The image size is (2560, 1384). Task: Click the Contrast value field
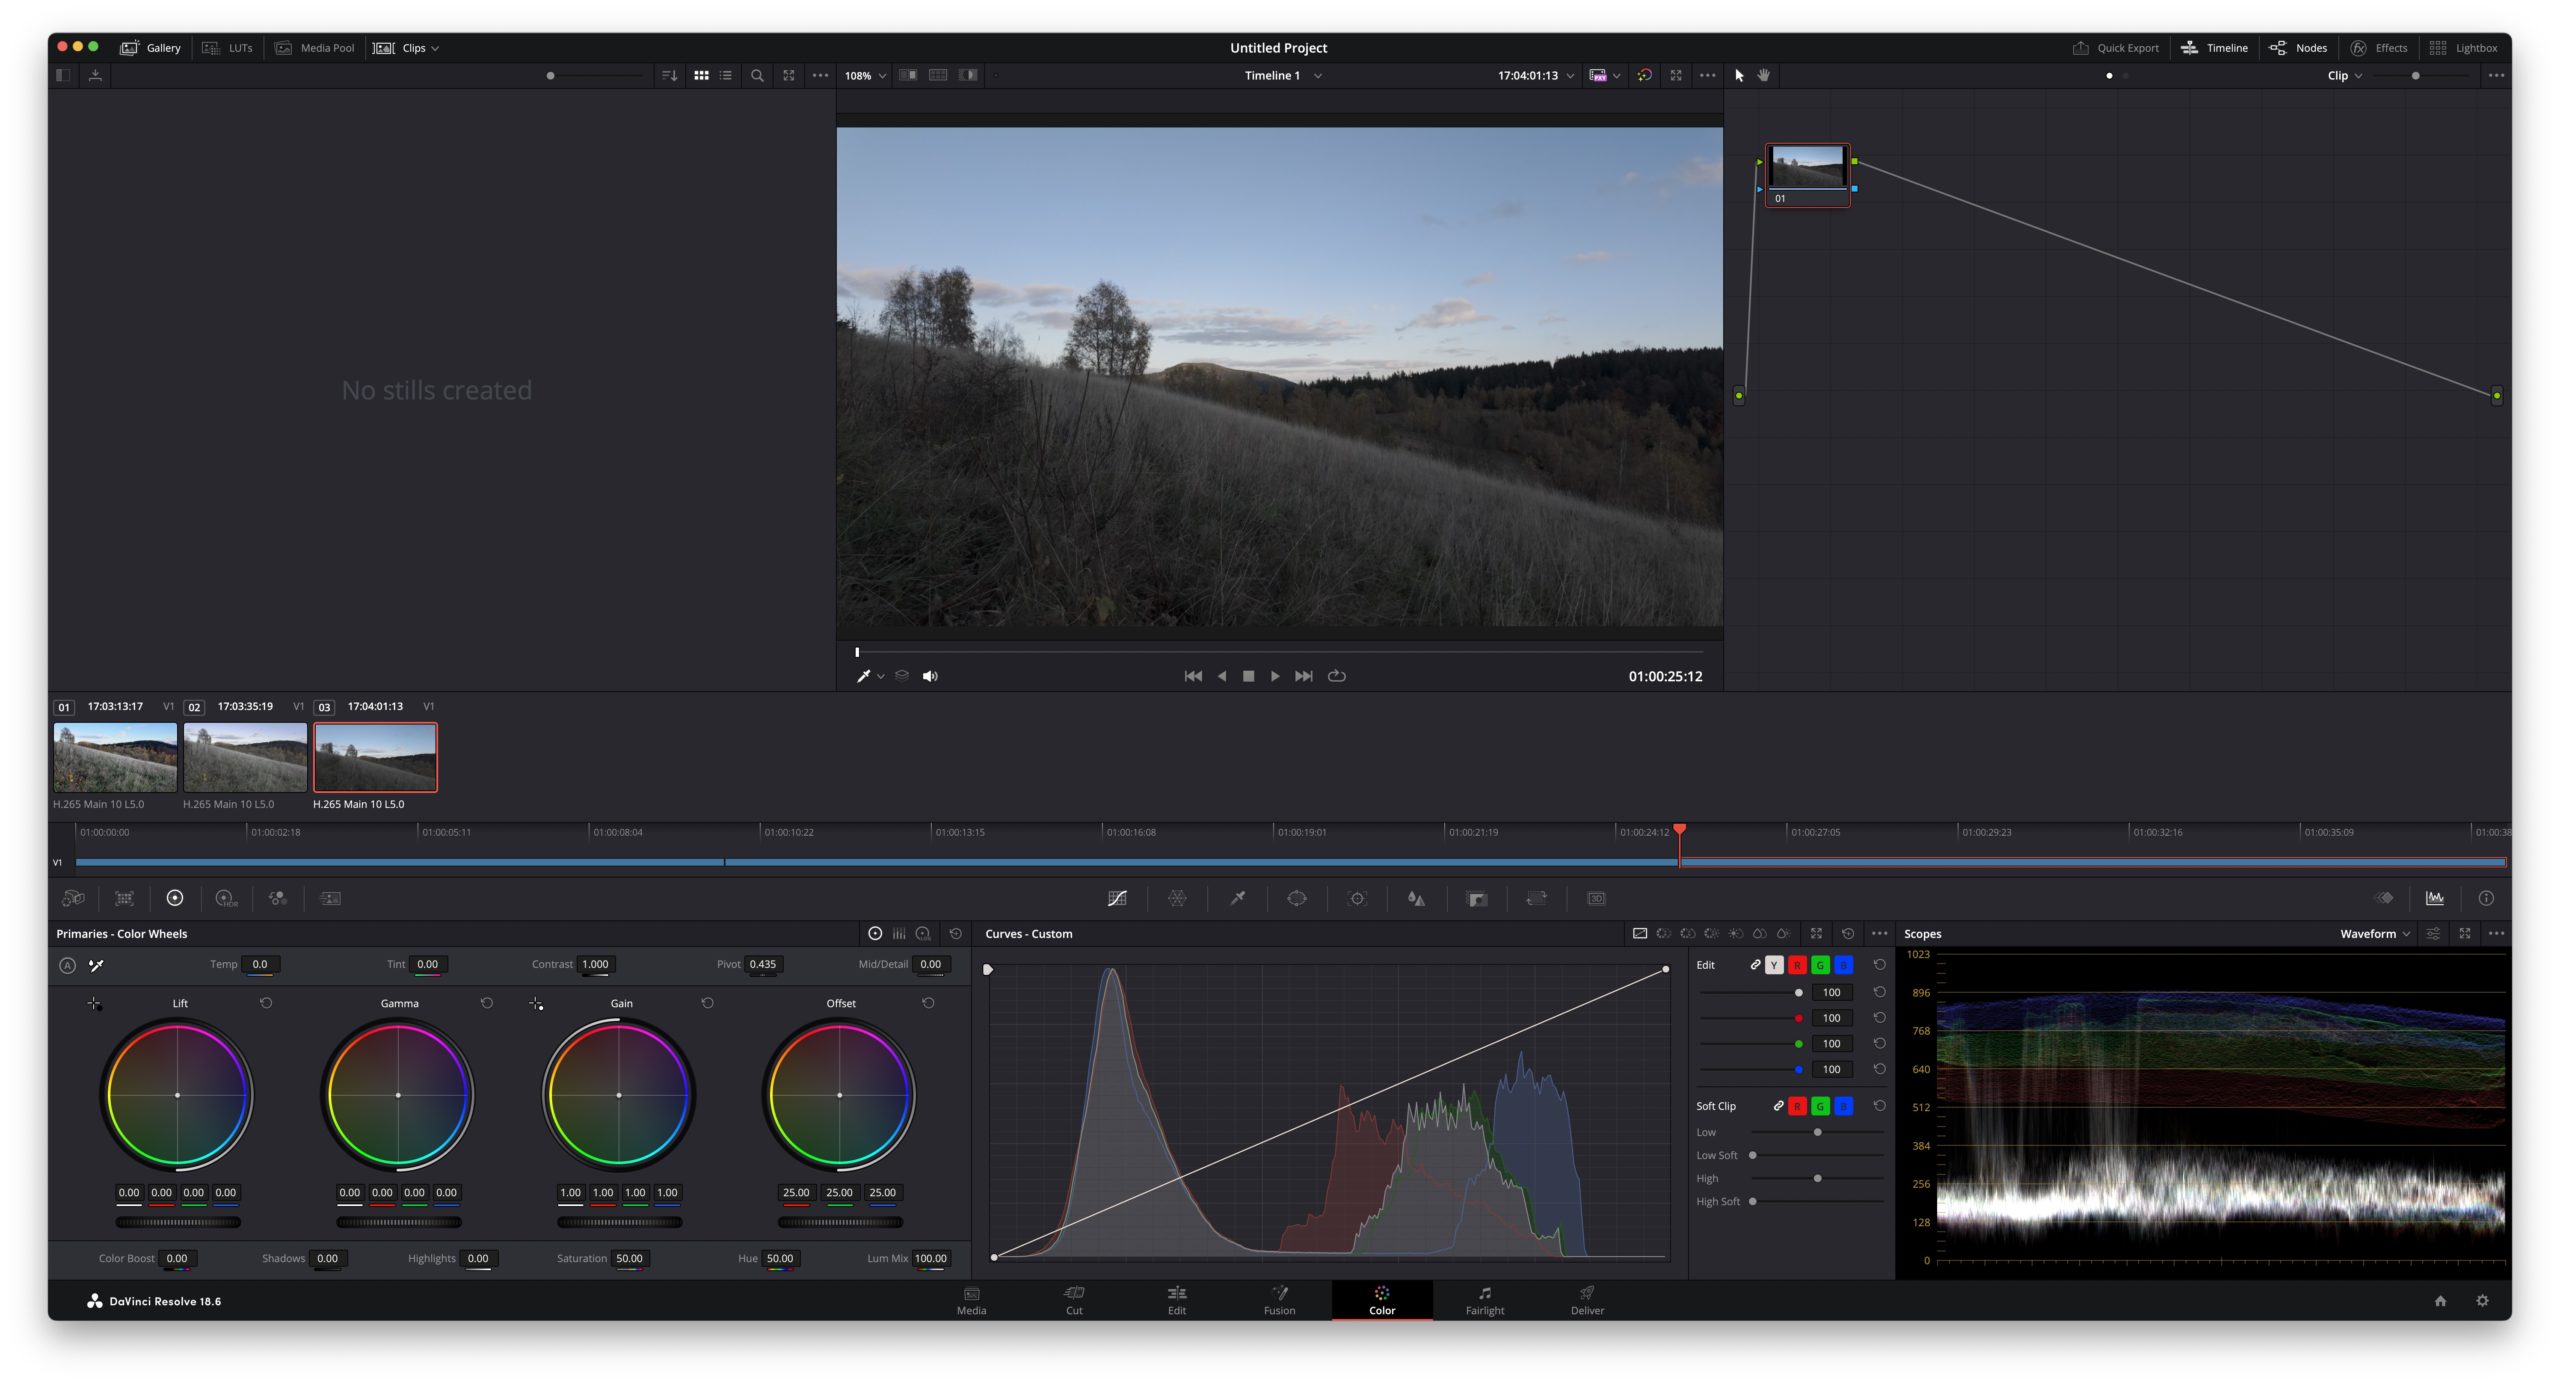pos(595,965)
